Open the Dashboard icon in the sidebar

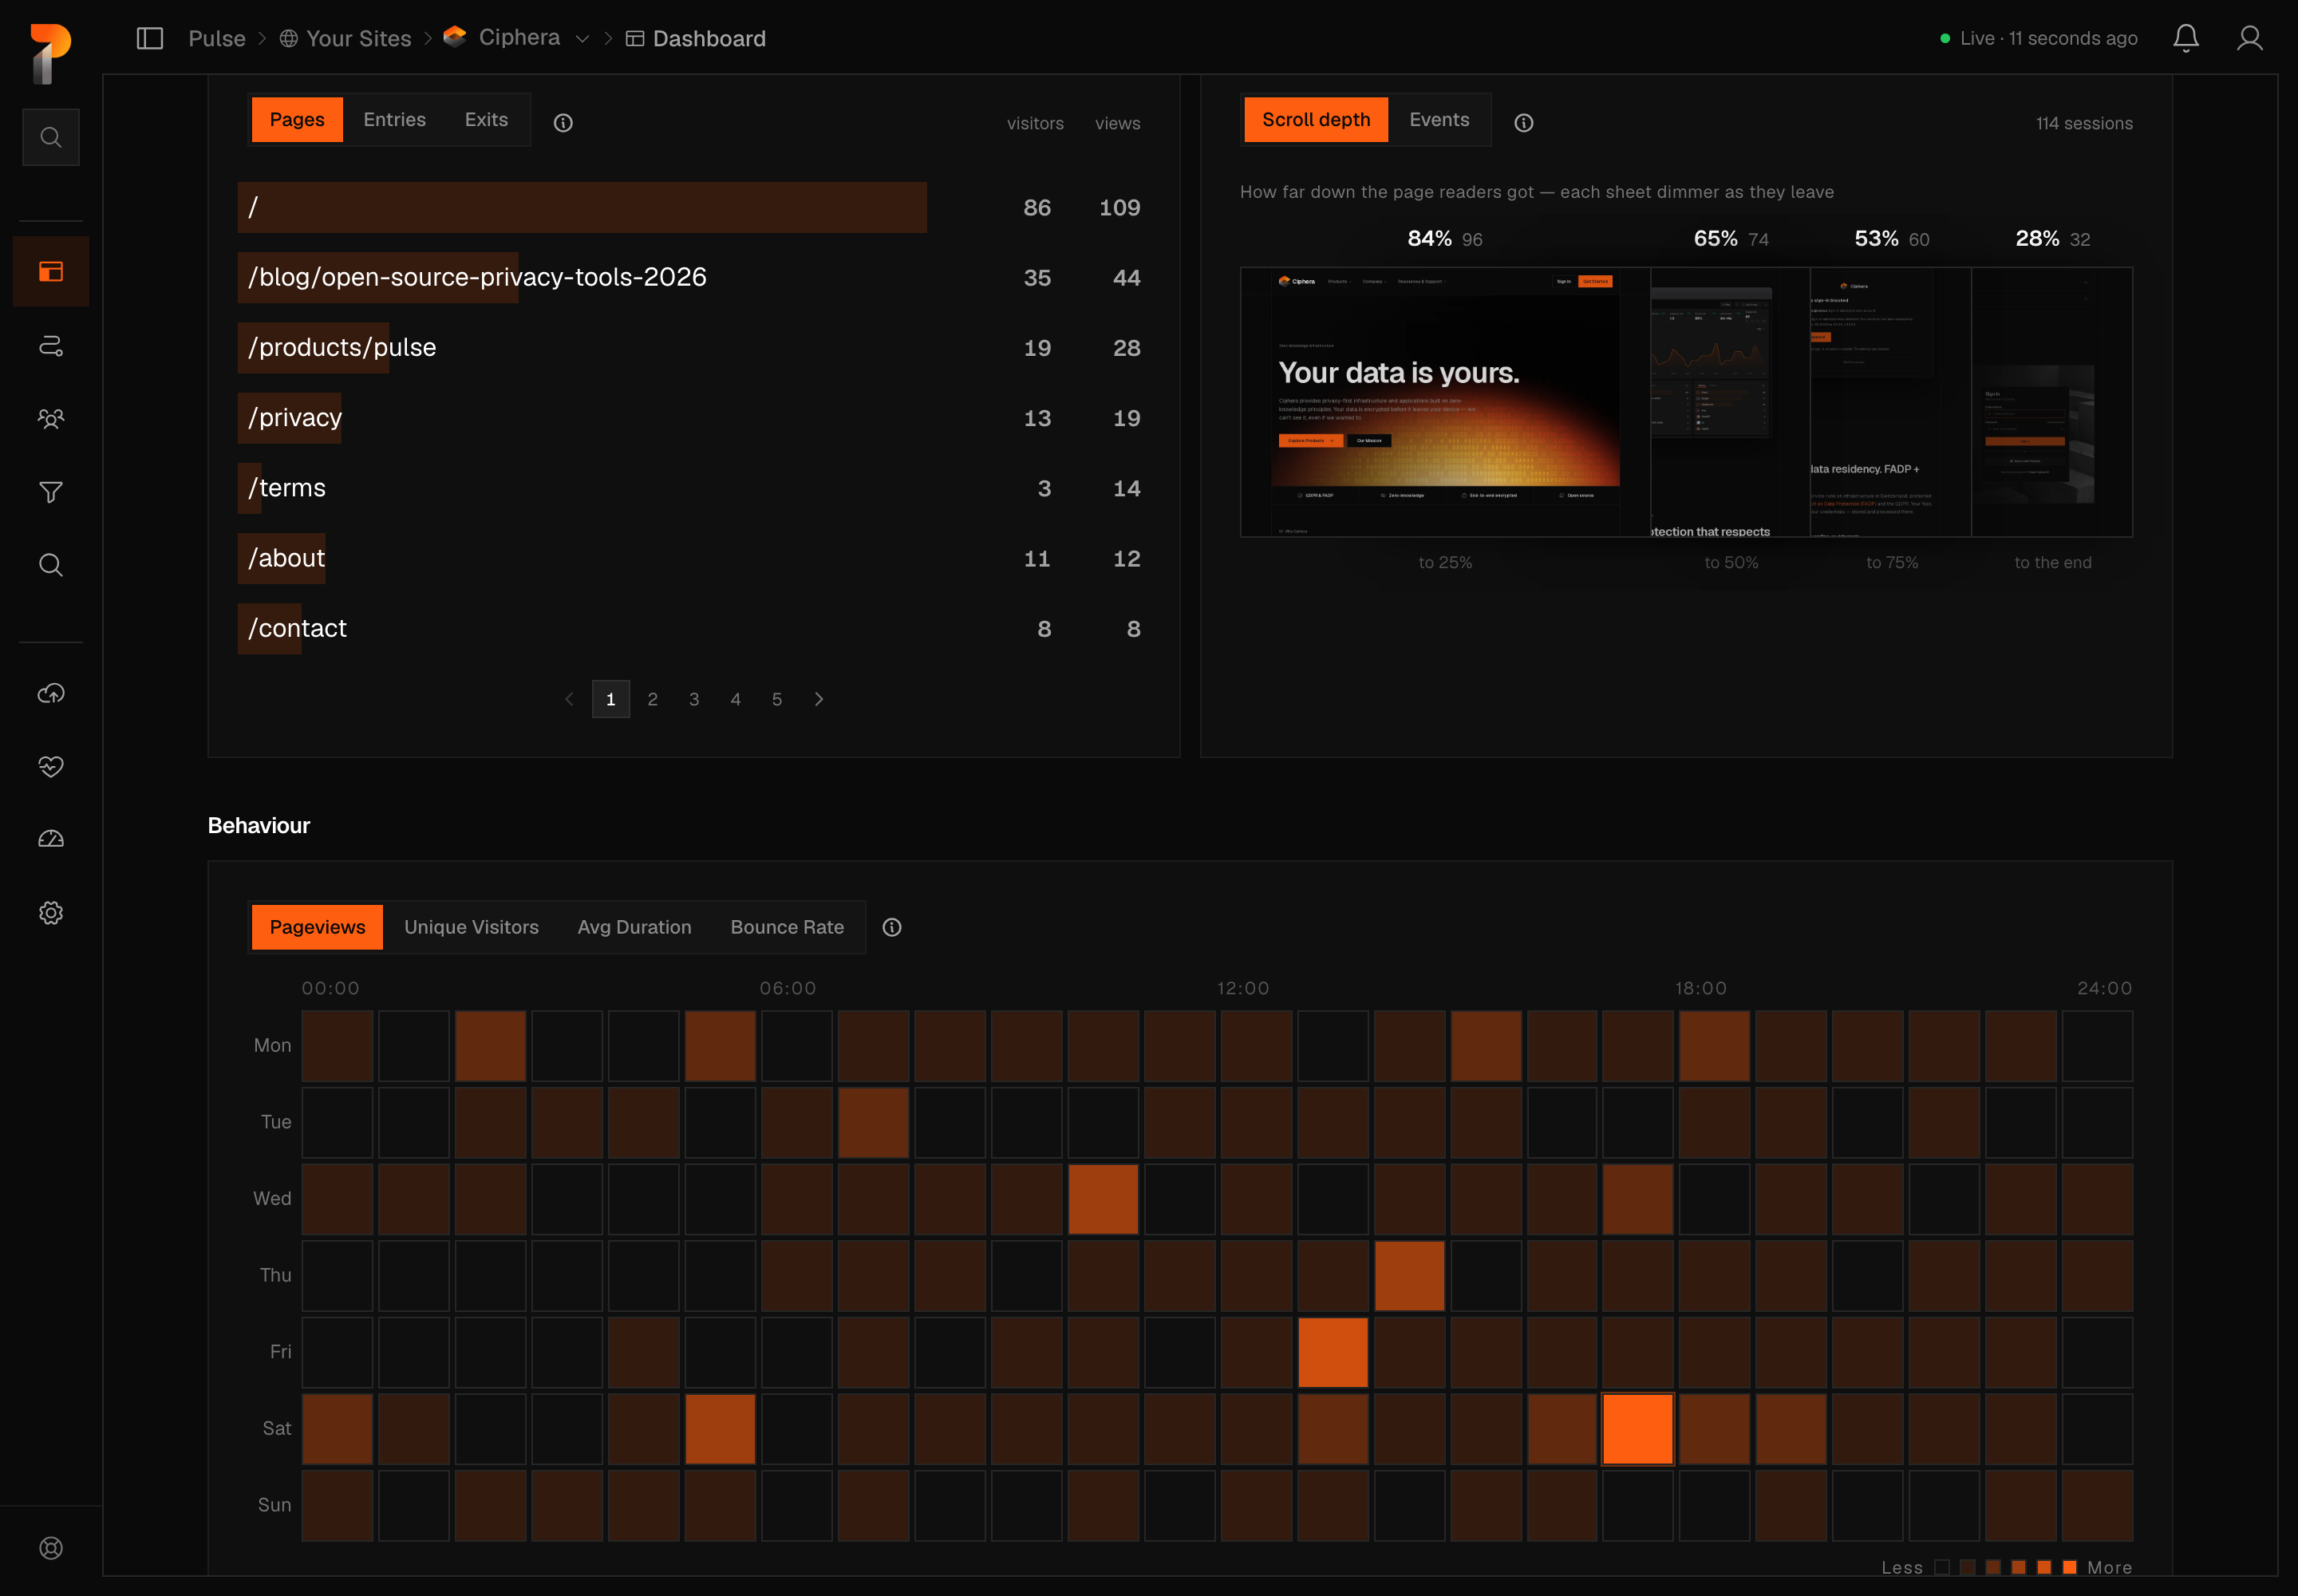[x=51, y=271]
